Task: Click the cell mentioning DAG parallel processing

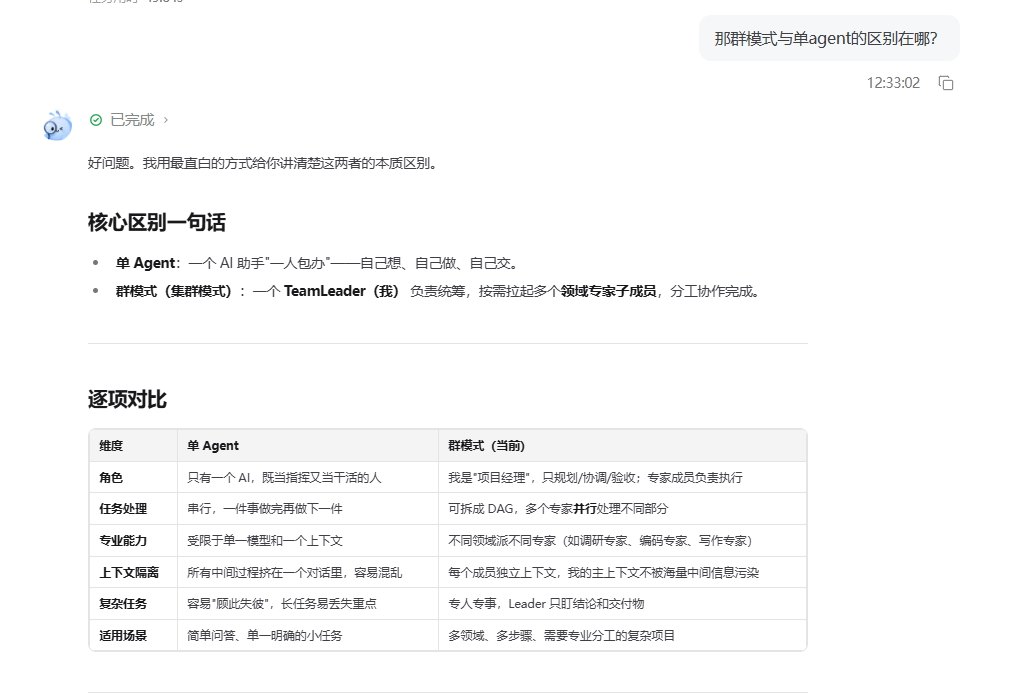Action: (622, 509)
